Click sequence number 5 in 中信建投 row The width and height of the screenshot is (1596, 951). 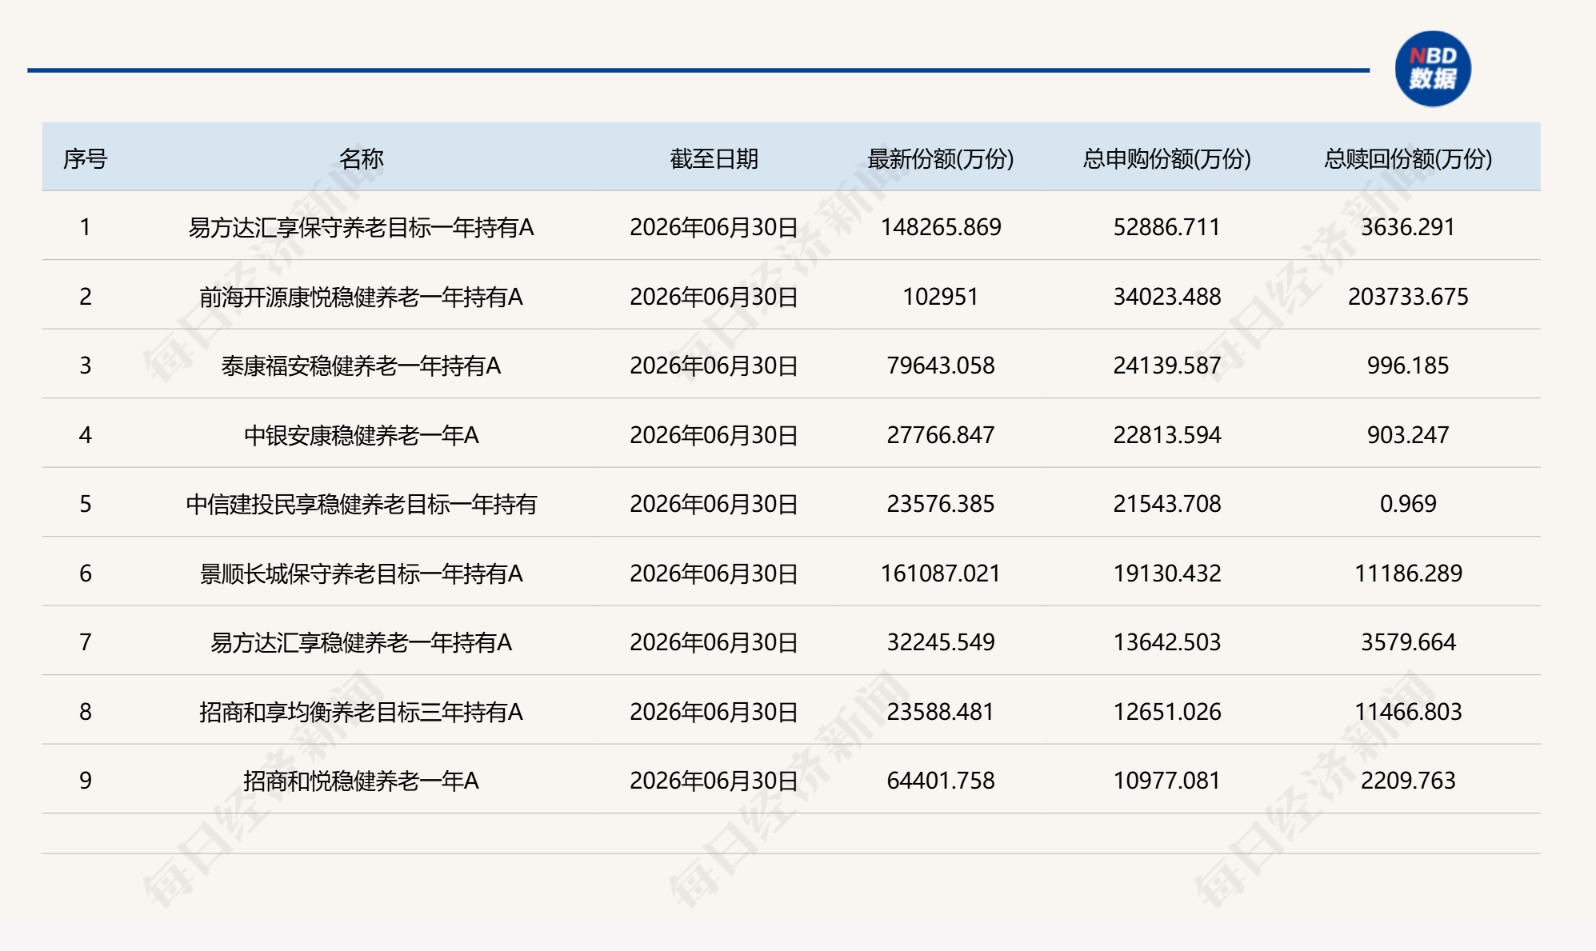(85, 504)
